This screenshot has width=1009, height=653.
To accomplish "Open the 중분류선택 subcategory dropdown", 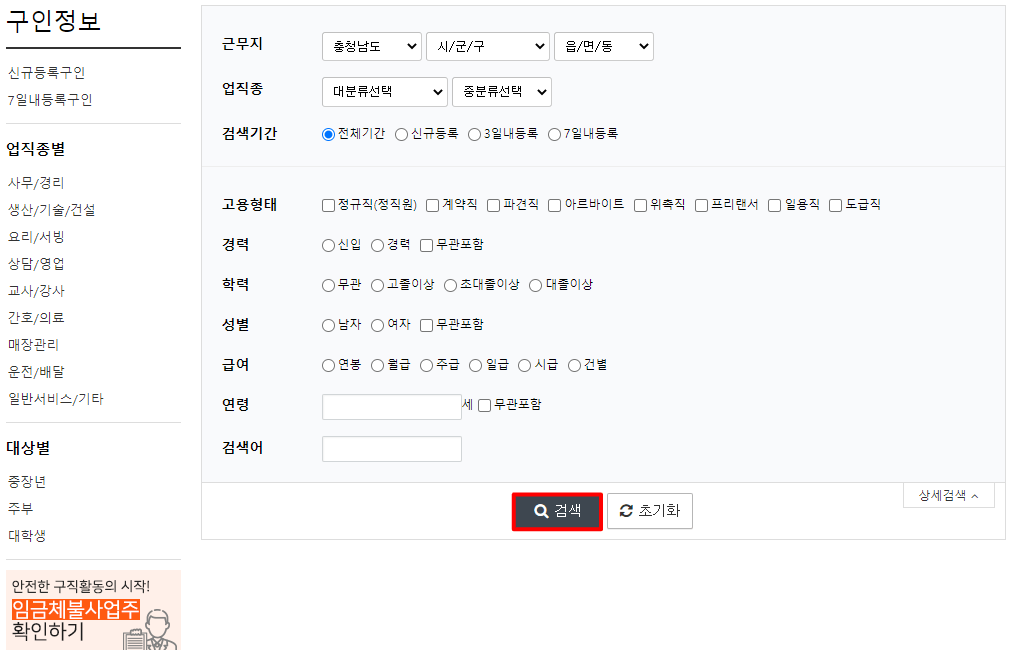I will (x=501, y=91).
